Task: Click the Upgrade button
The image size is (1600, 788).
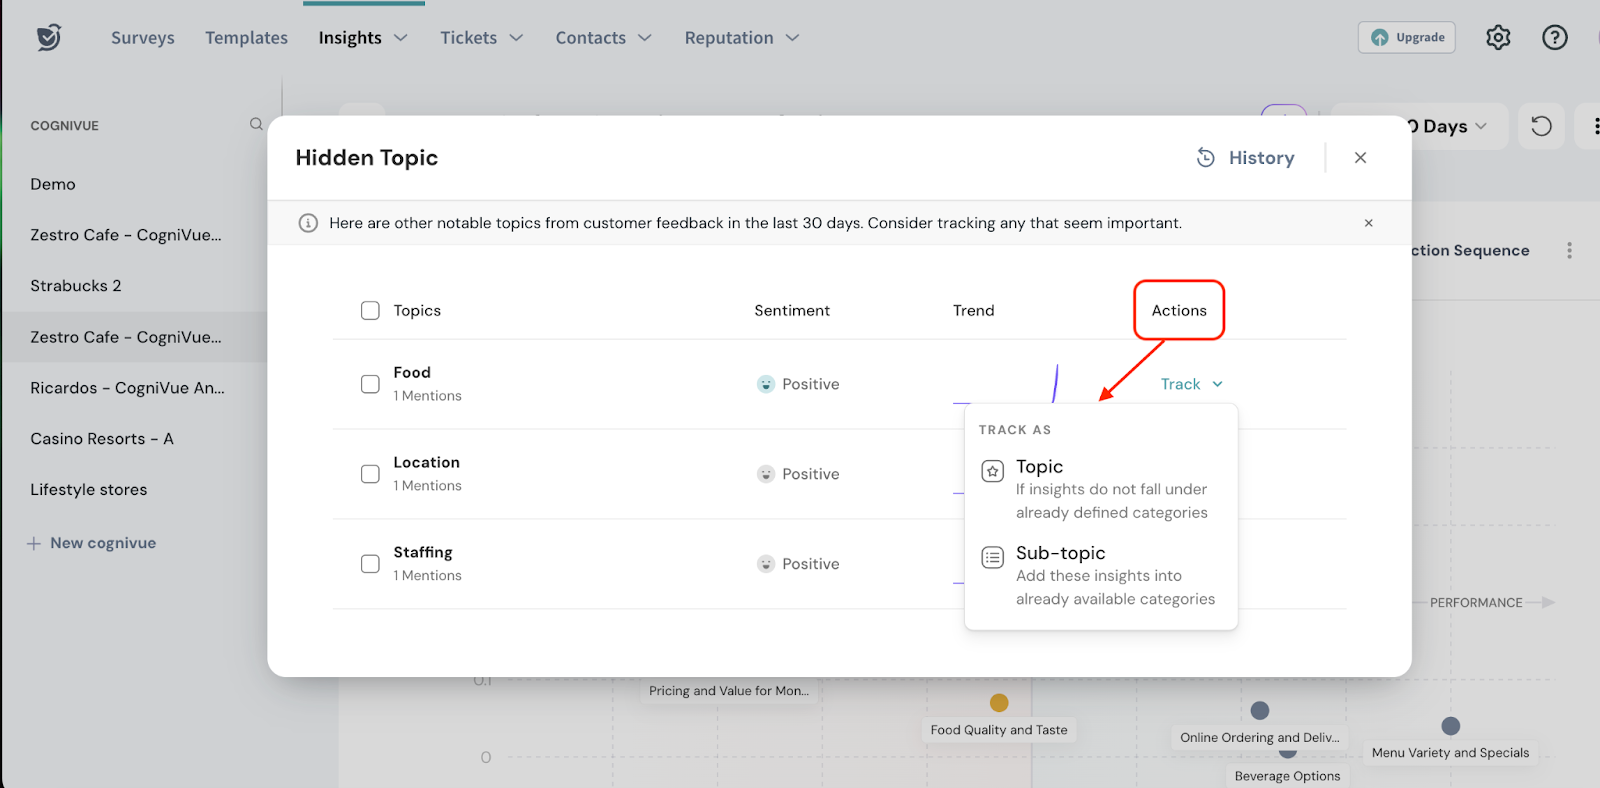Action: click(x=1406, y=38)
